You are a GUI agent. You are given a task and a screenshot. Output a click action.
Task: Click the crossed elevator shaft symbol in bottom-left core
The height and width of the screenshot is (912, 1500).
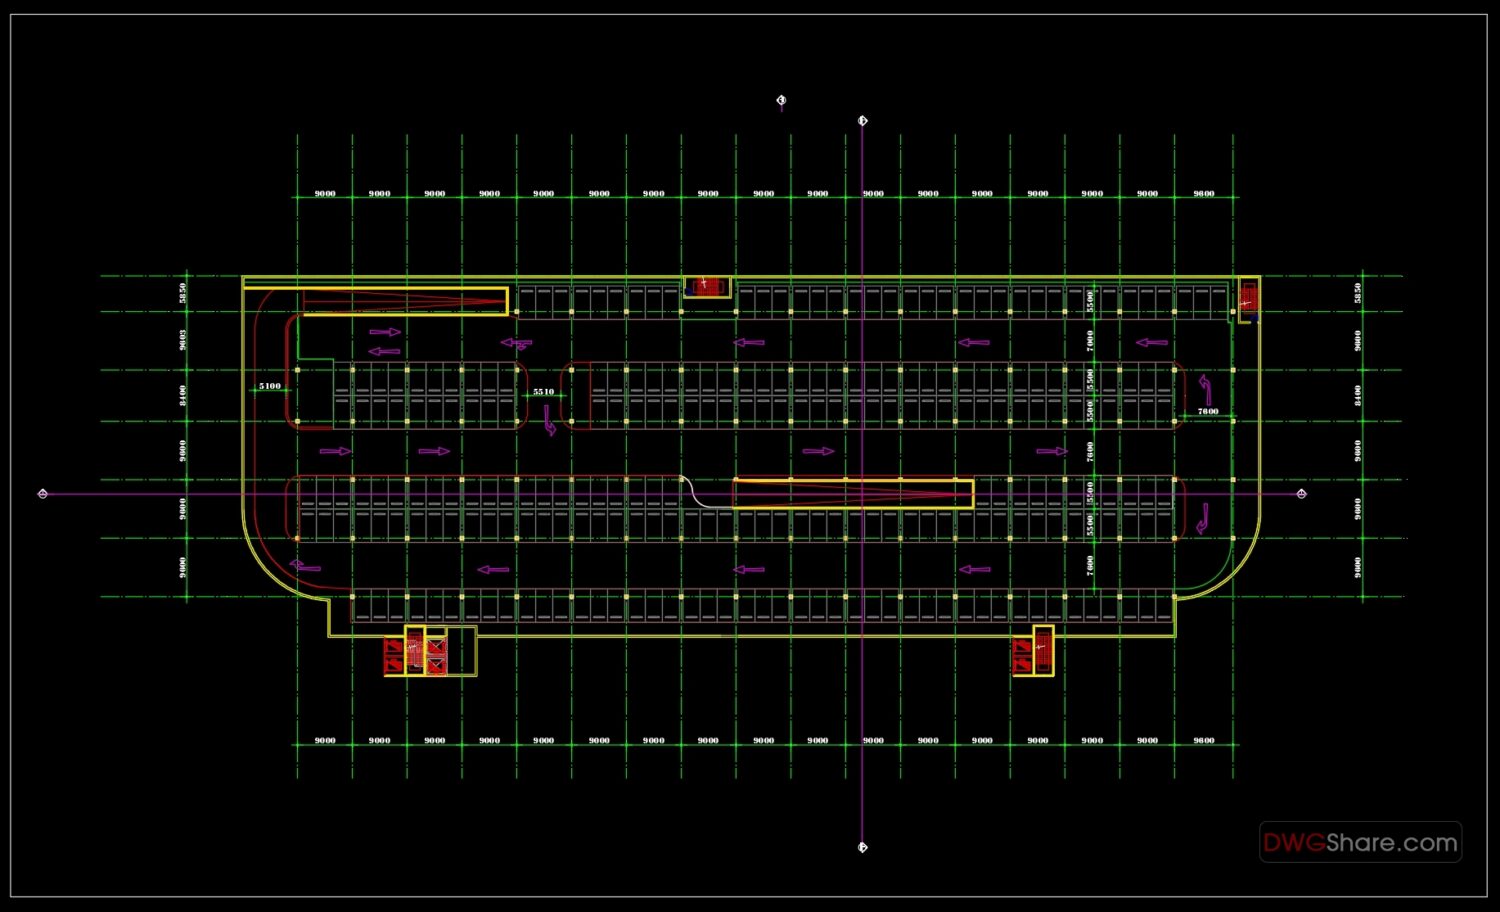(436, 656)
